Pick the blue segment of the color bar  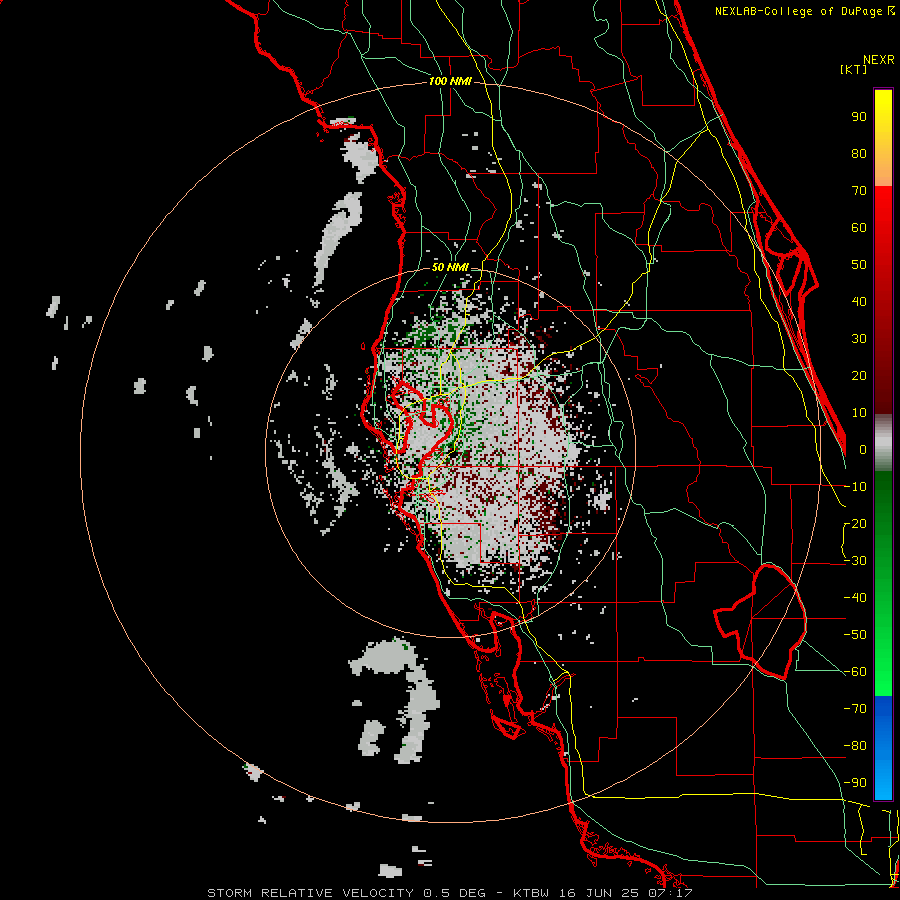pos(883,747)
